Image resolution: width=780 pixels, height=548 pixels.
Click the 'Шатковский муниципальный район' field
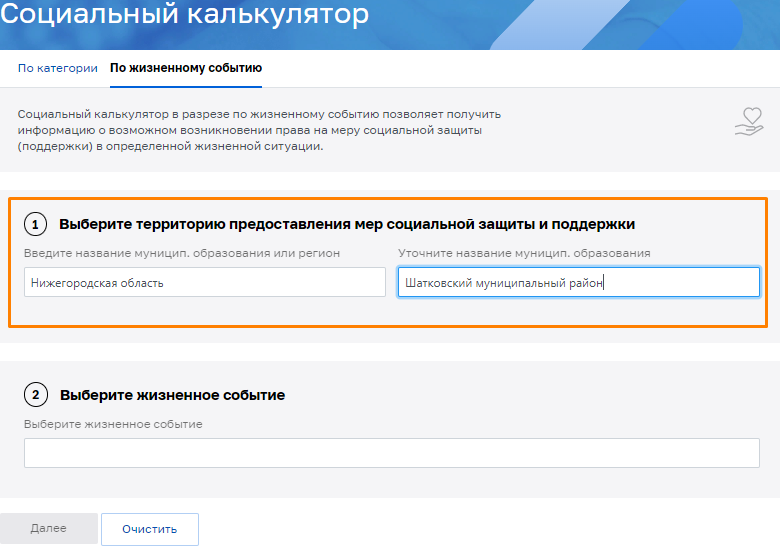click(x=579, y=282)
